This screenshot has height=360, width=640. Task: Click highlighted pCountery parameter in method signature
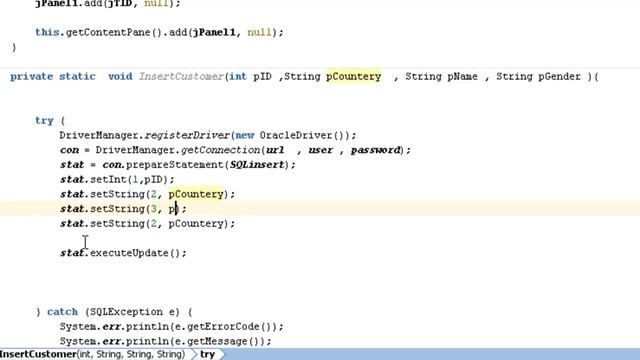353,77
